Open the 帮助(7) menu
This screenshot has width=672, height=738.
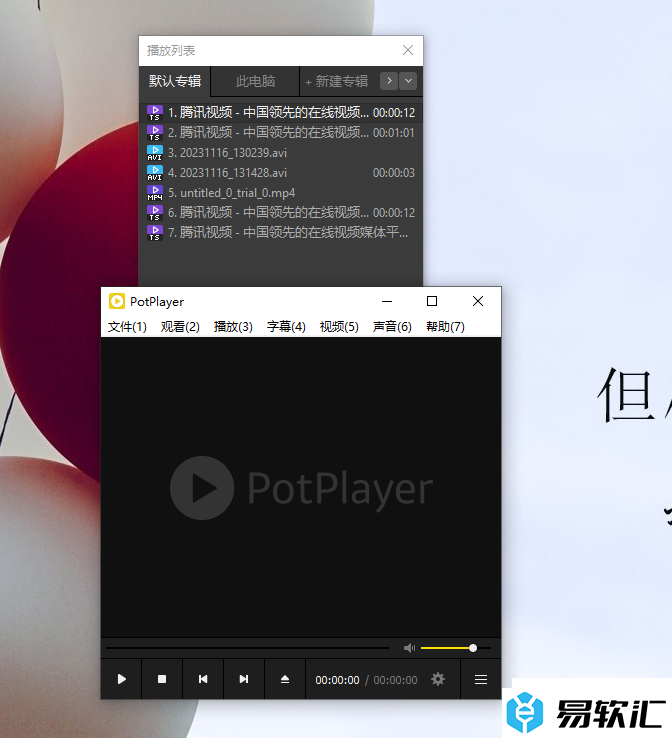[x=445, y=326]
